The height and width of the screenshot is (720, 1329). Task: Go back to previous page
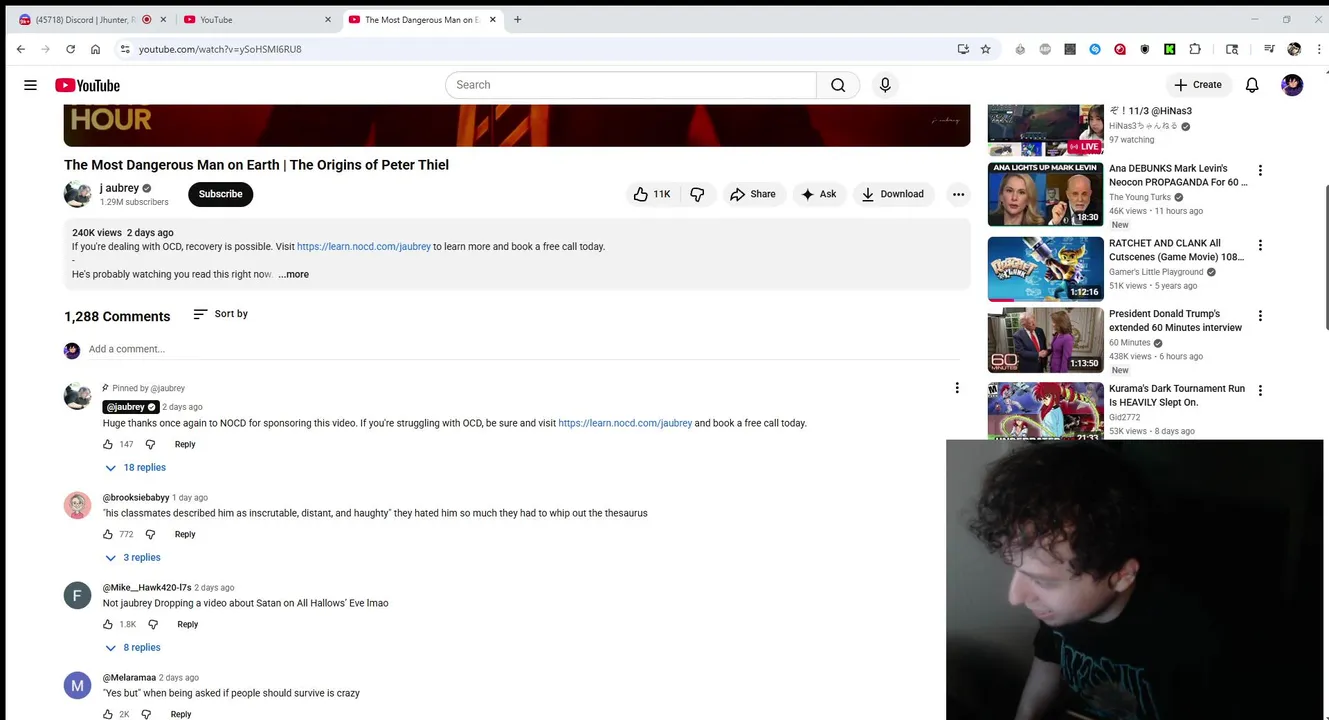tap(20, 49)
